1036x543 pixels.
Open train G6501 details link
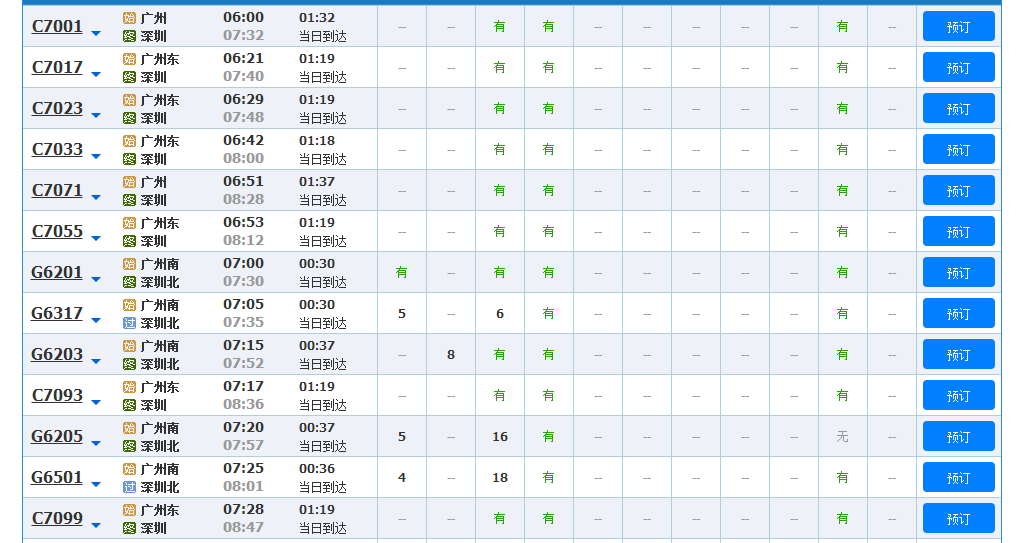(57, 477)
